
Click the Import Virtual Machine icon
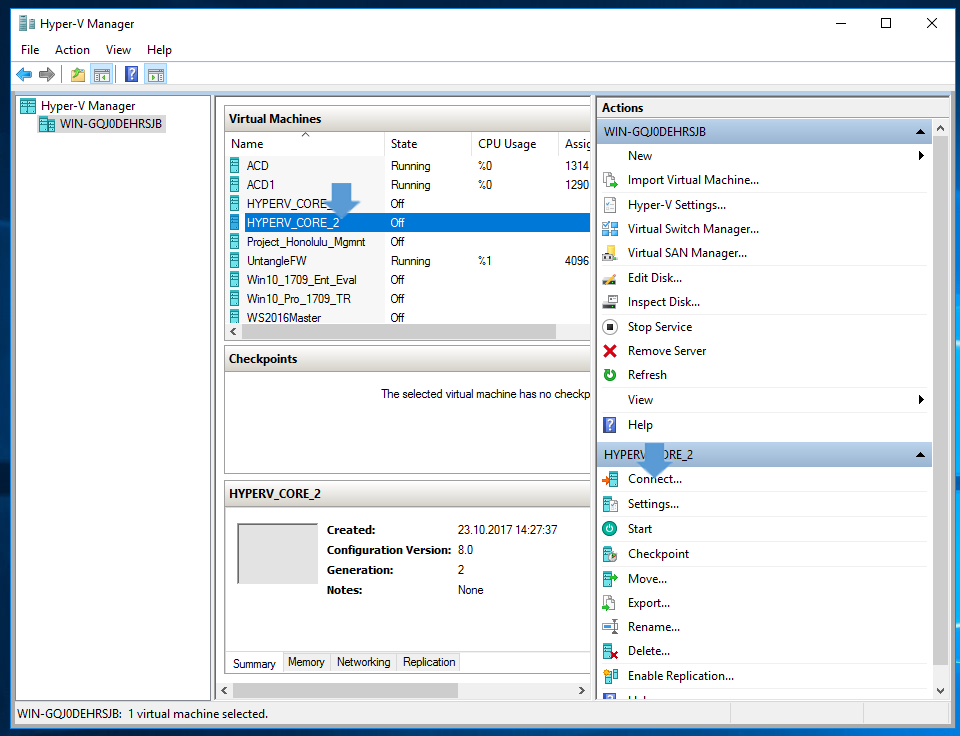(610, 180)
